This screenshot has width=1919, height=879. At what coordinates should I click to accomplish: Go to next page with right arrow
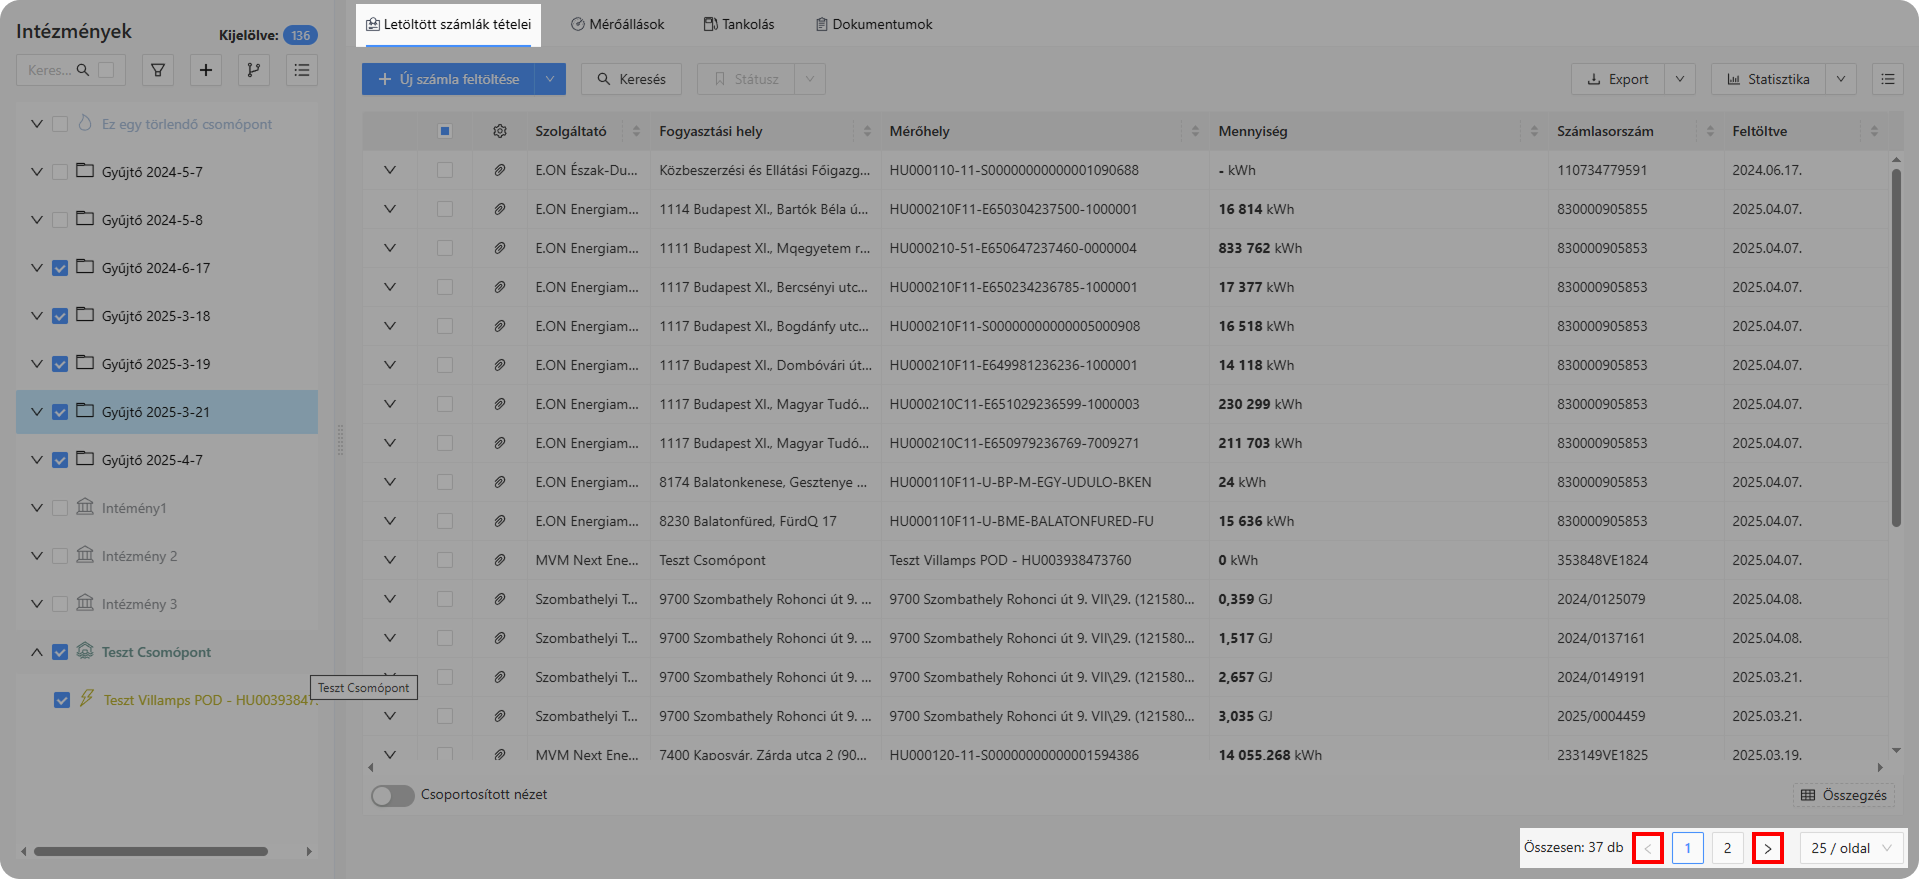1767,848
